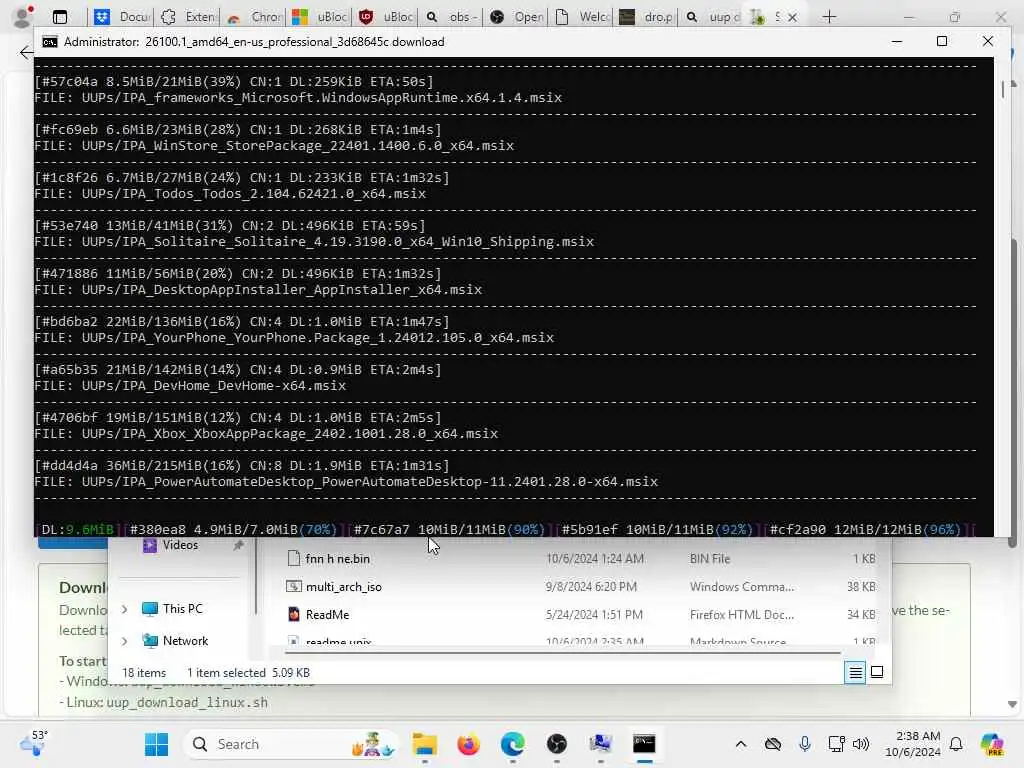
Task: Go back in the browser
Action: pyautogui.click(x=26, y=52)
